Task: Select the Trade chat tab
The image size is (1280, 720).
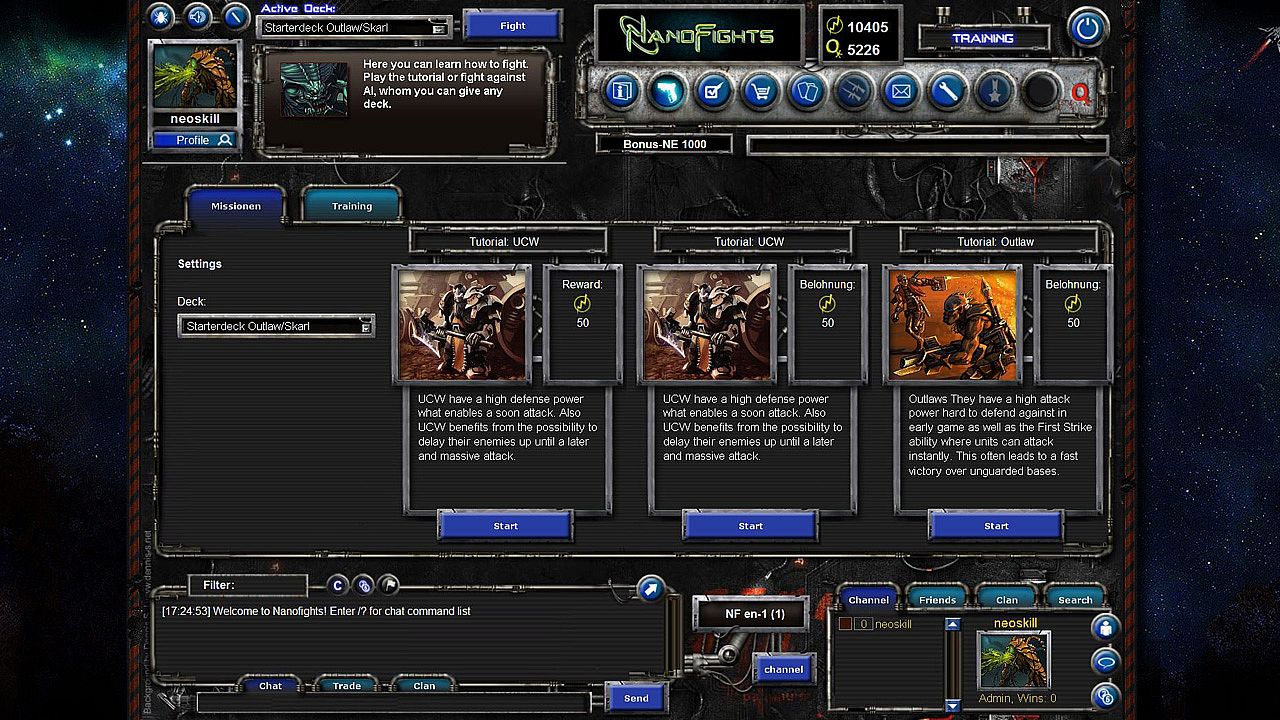Action: coord(347,686)
